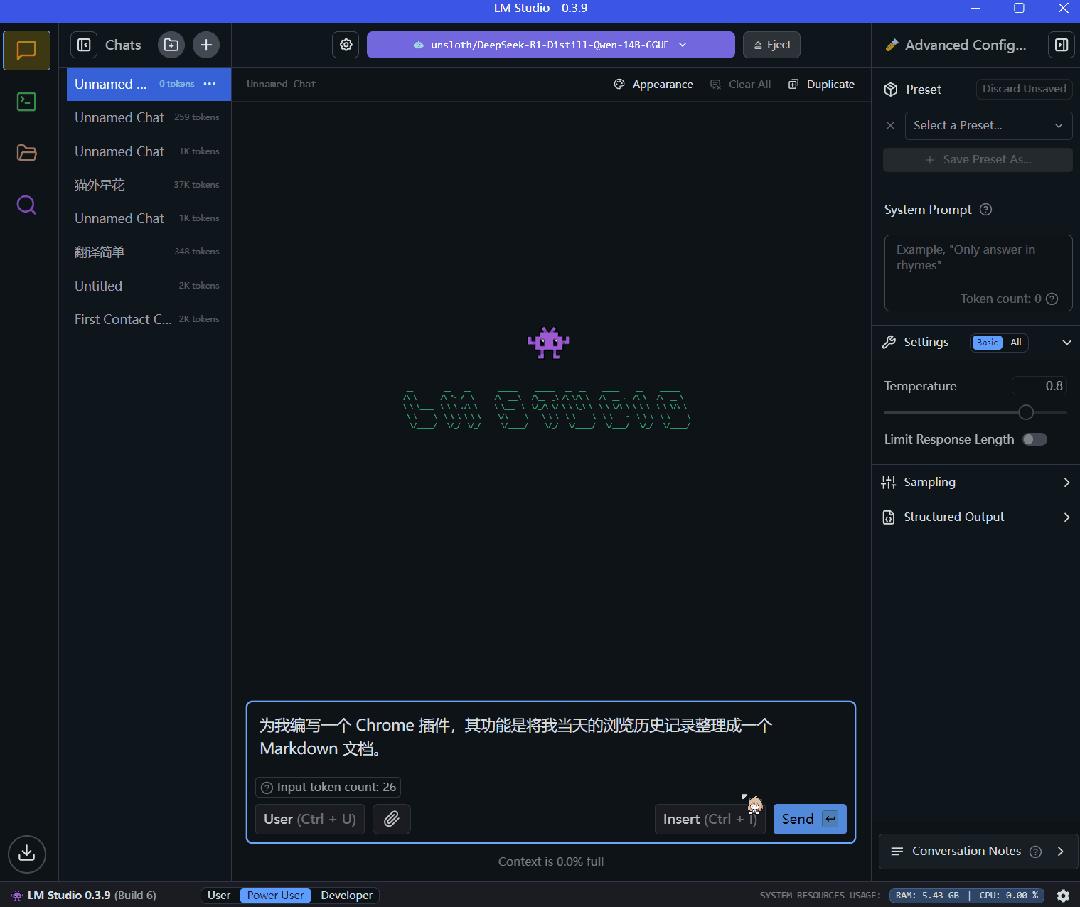Click Clear All messages

pos(740,84)
